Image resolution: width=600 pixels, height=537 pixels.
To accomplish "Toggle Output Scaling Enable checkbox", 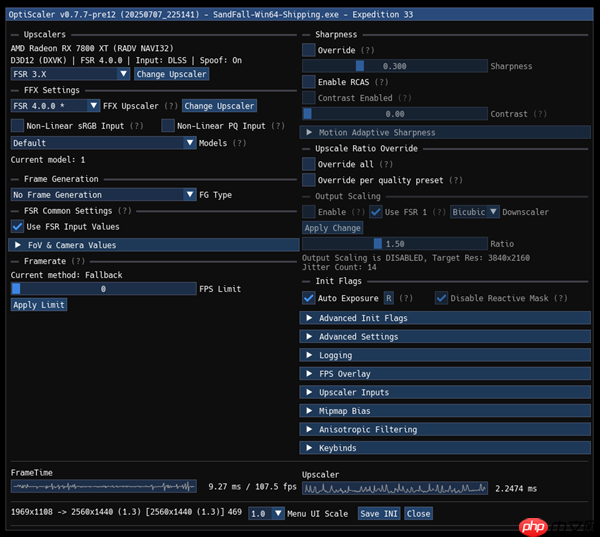I will click(309, 212).
